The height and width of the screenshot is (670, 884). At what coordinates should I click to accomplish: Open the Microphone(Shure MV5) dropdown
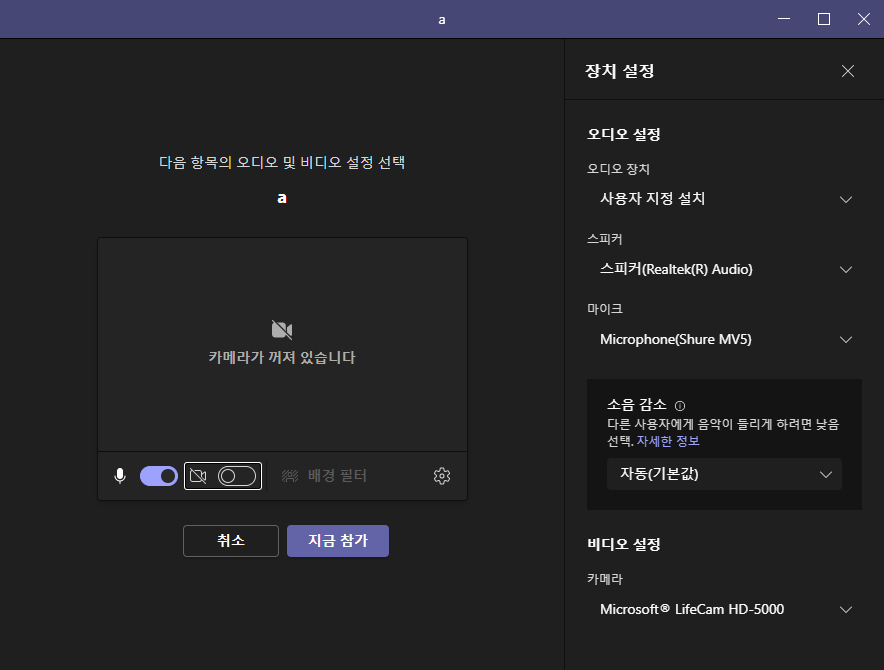[725, 340]
